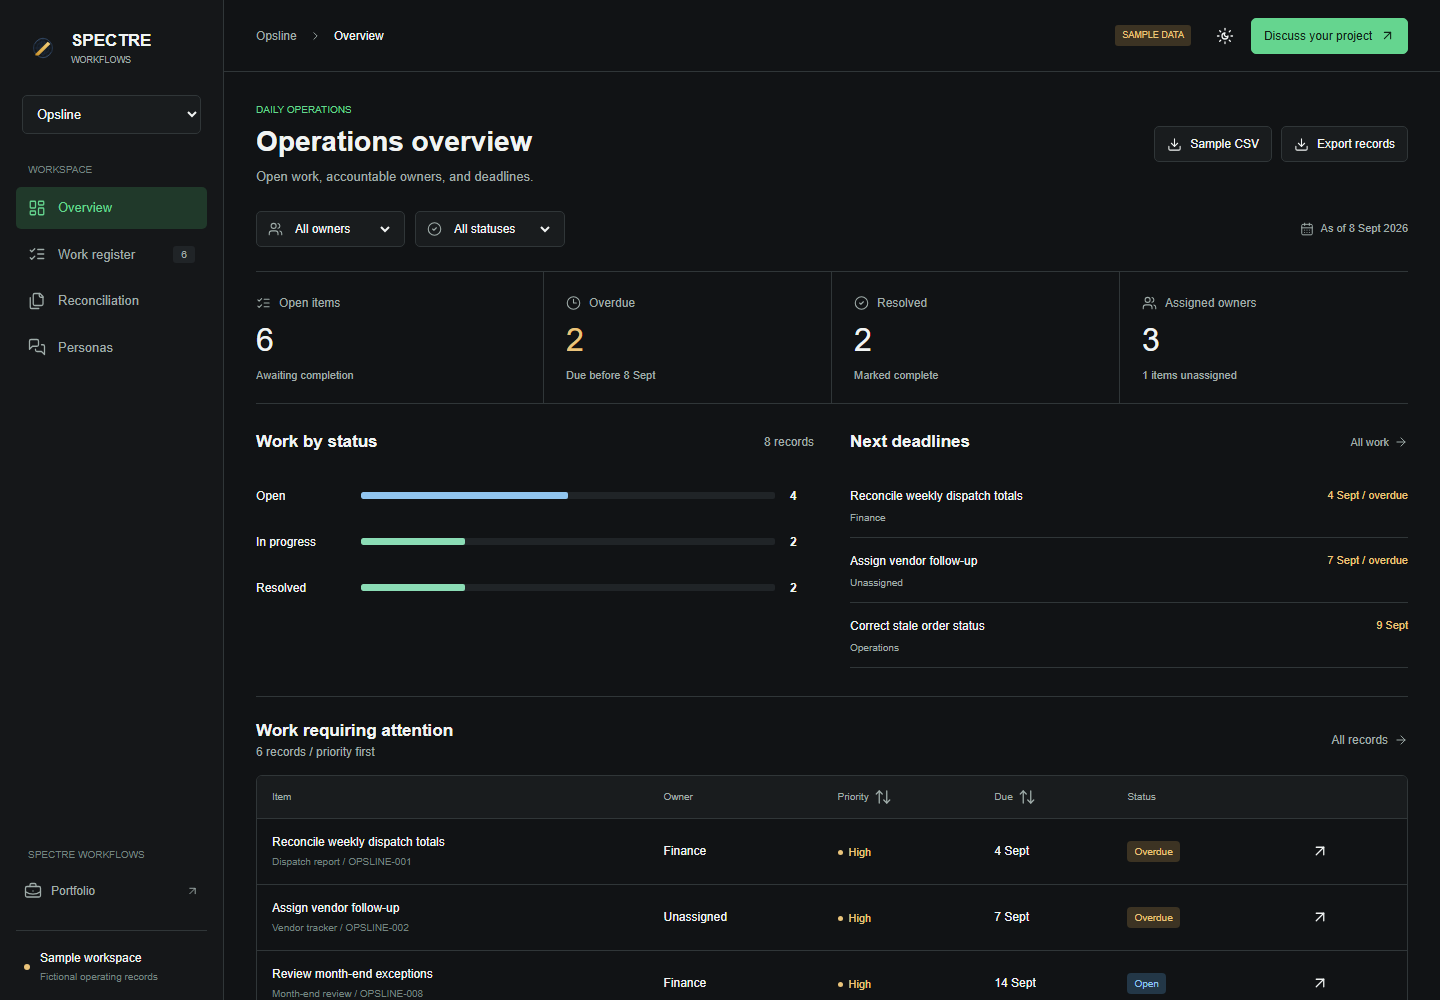This screenshot has width=1440, height=1000.
Task: Click the Assigned owners people icon
Action: click(x=1150, y=303)
